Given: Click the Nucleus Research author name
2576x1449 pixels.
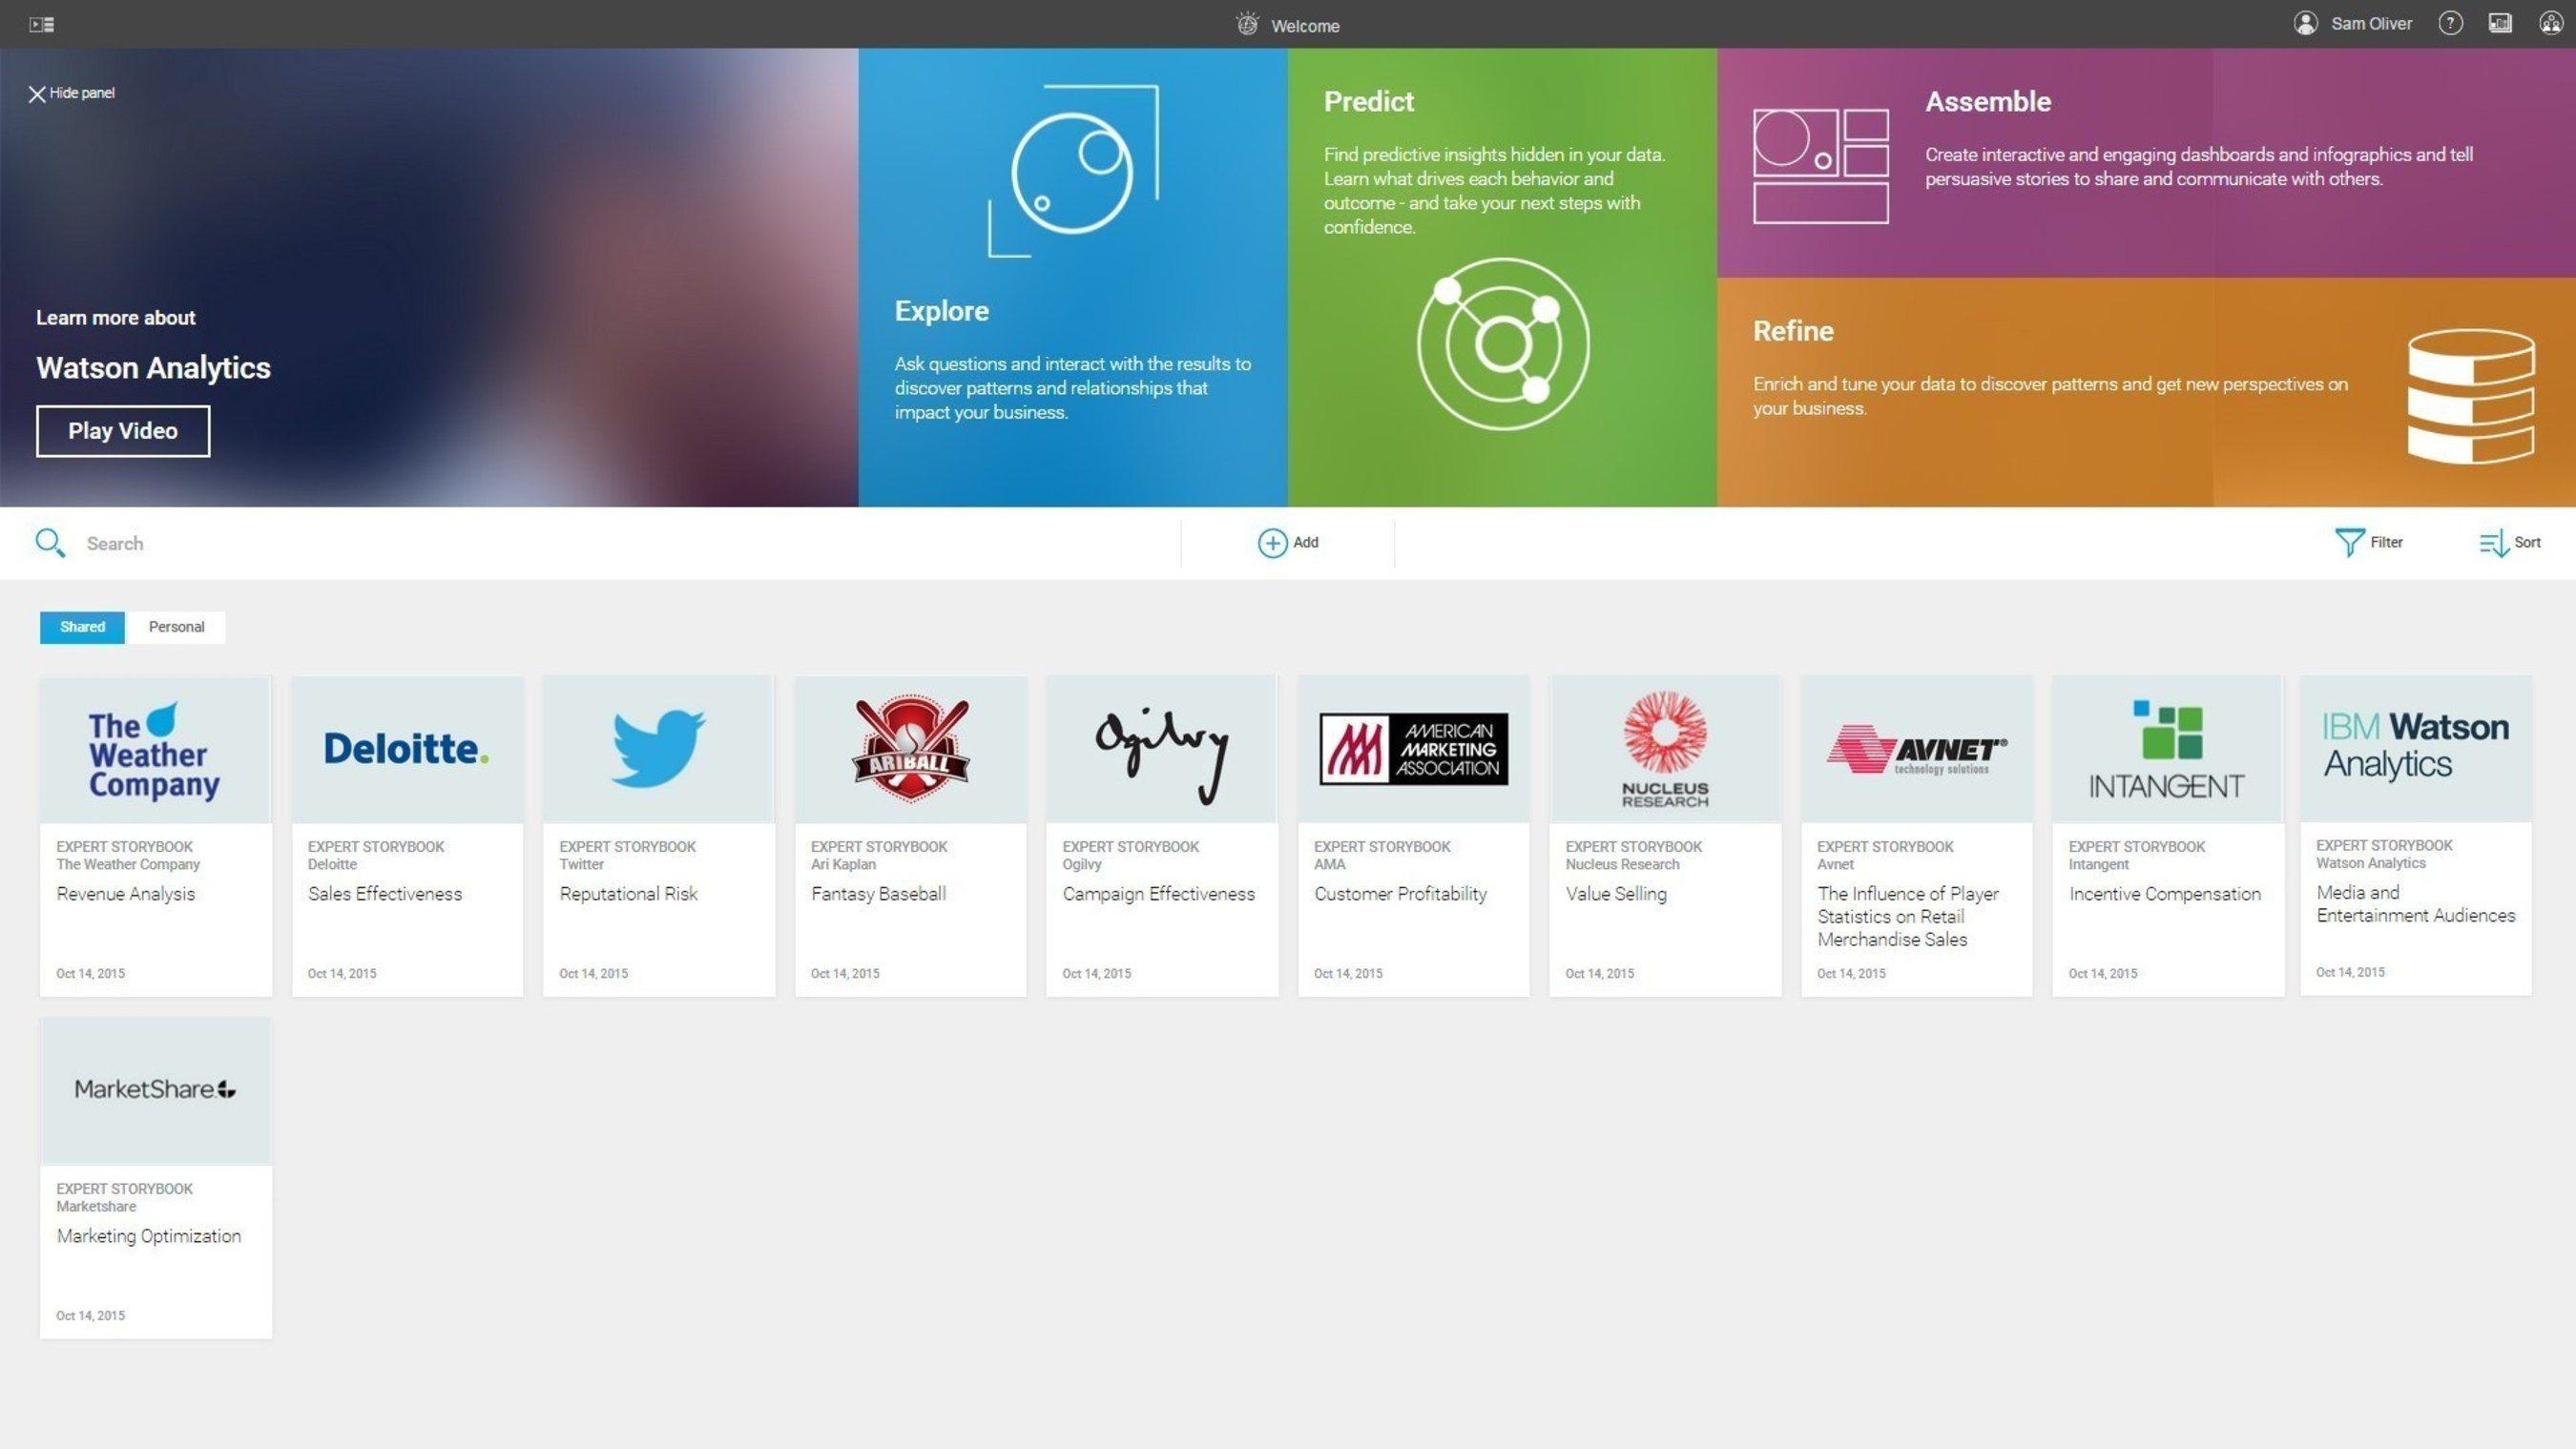Looking at the screenshot, I should tap(1622, 864).
